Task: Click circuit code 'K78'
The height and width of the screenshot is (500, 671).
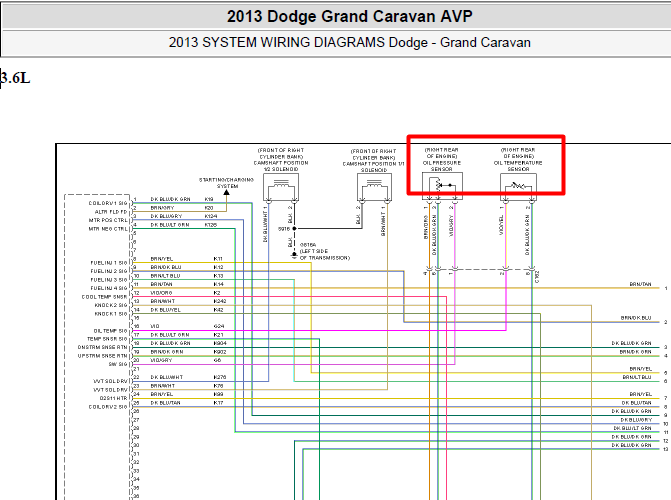Action: [x=218, y=386]
